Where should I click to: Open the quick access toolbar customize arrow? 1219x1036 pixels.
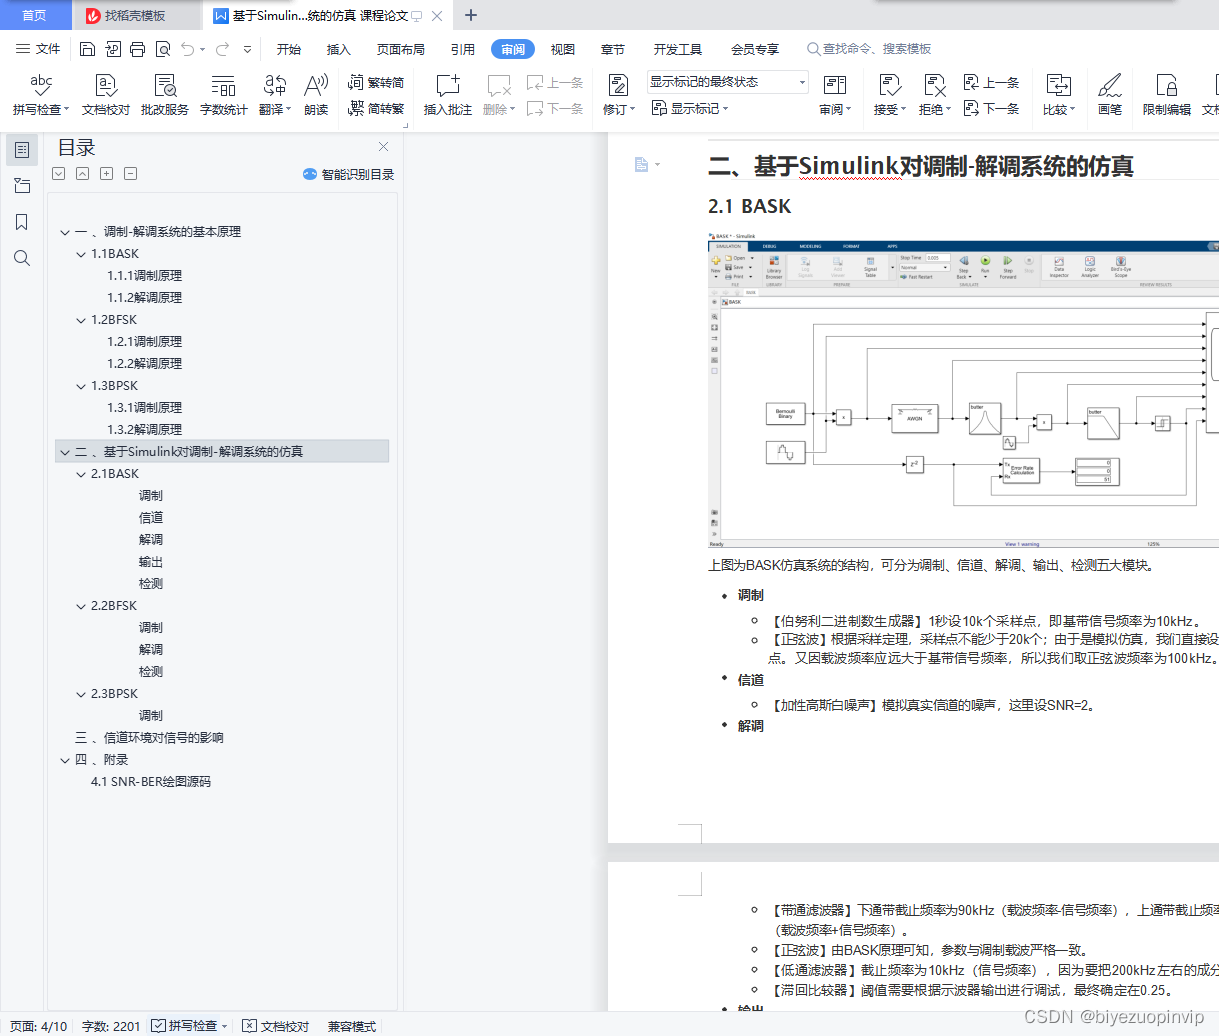pyautogui.click(x=247, y=49)
